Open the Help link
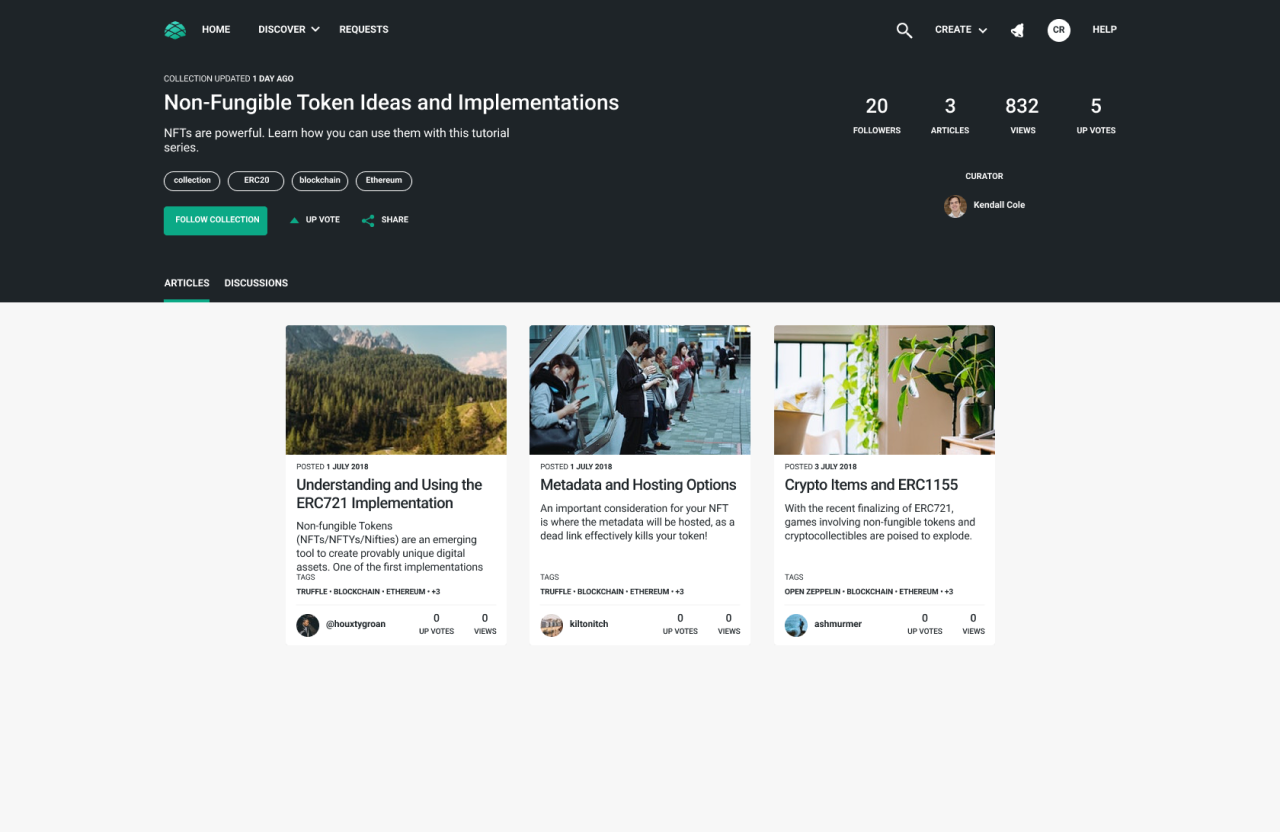Viewport: 1280px width, 832px height. tap(1104, 30)
